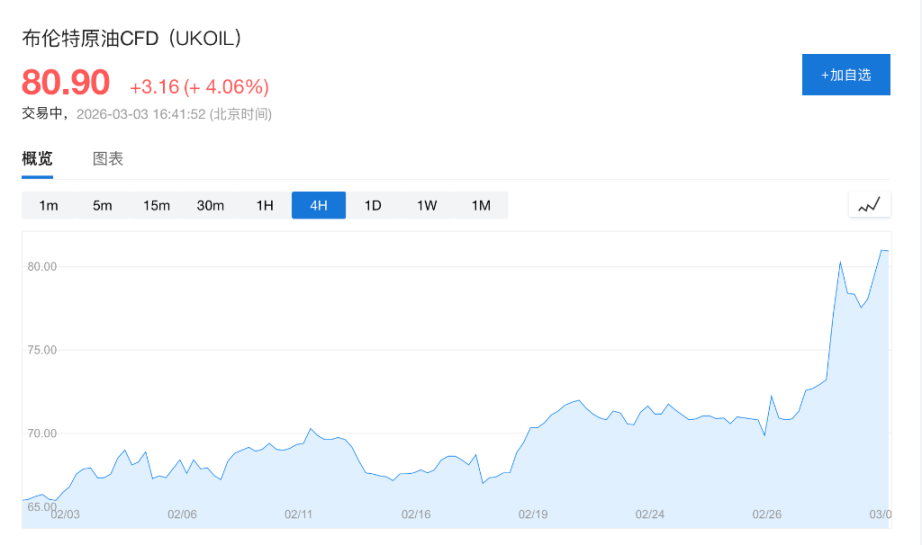The height and width of the screenshot is (545, 922).
Task: Switch to 1D daily chart
Action: pyautogui.click(x=373, y=206)
